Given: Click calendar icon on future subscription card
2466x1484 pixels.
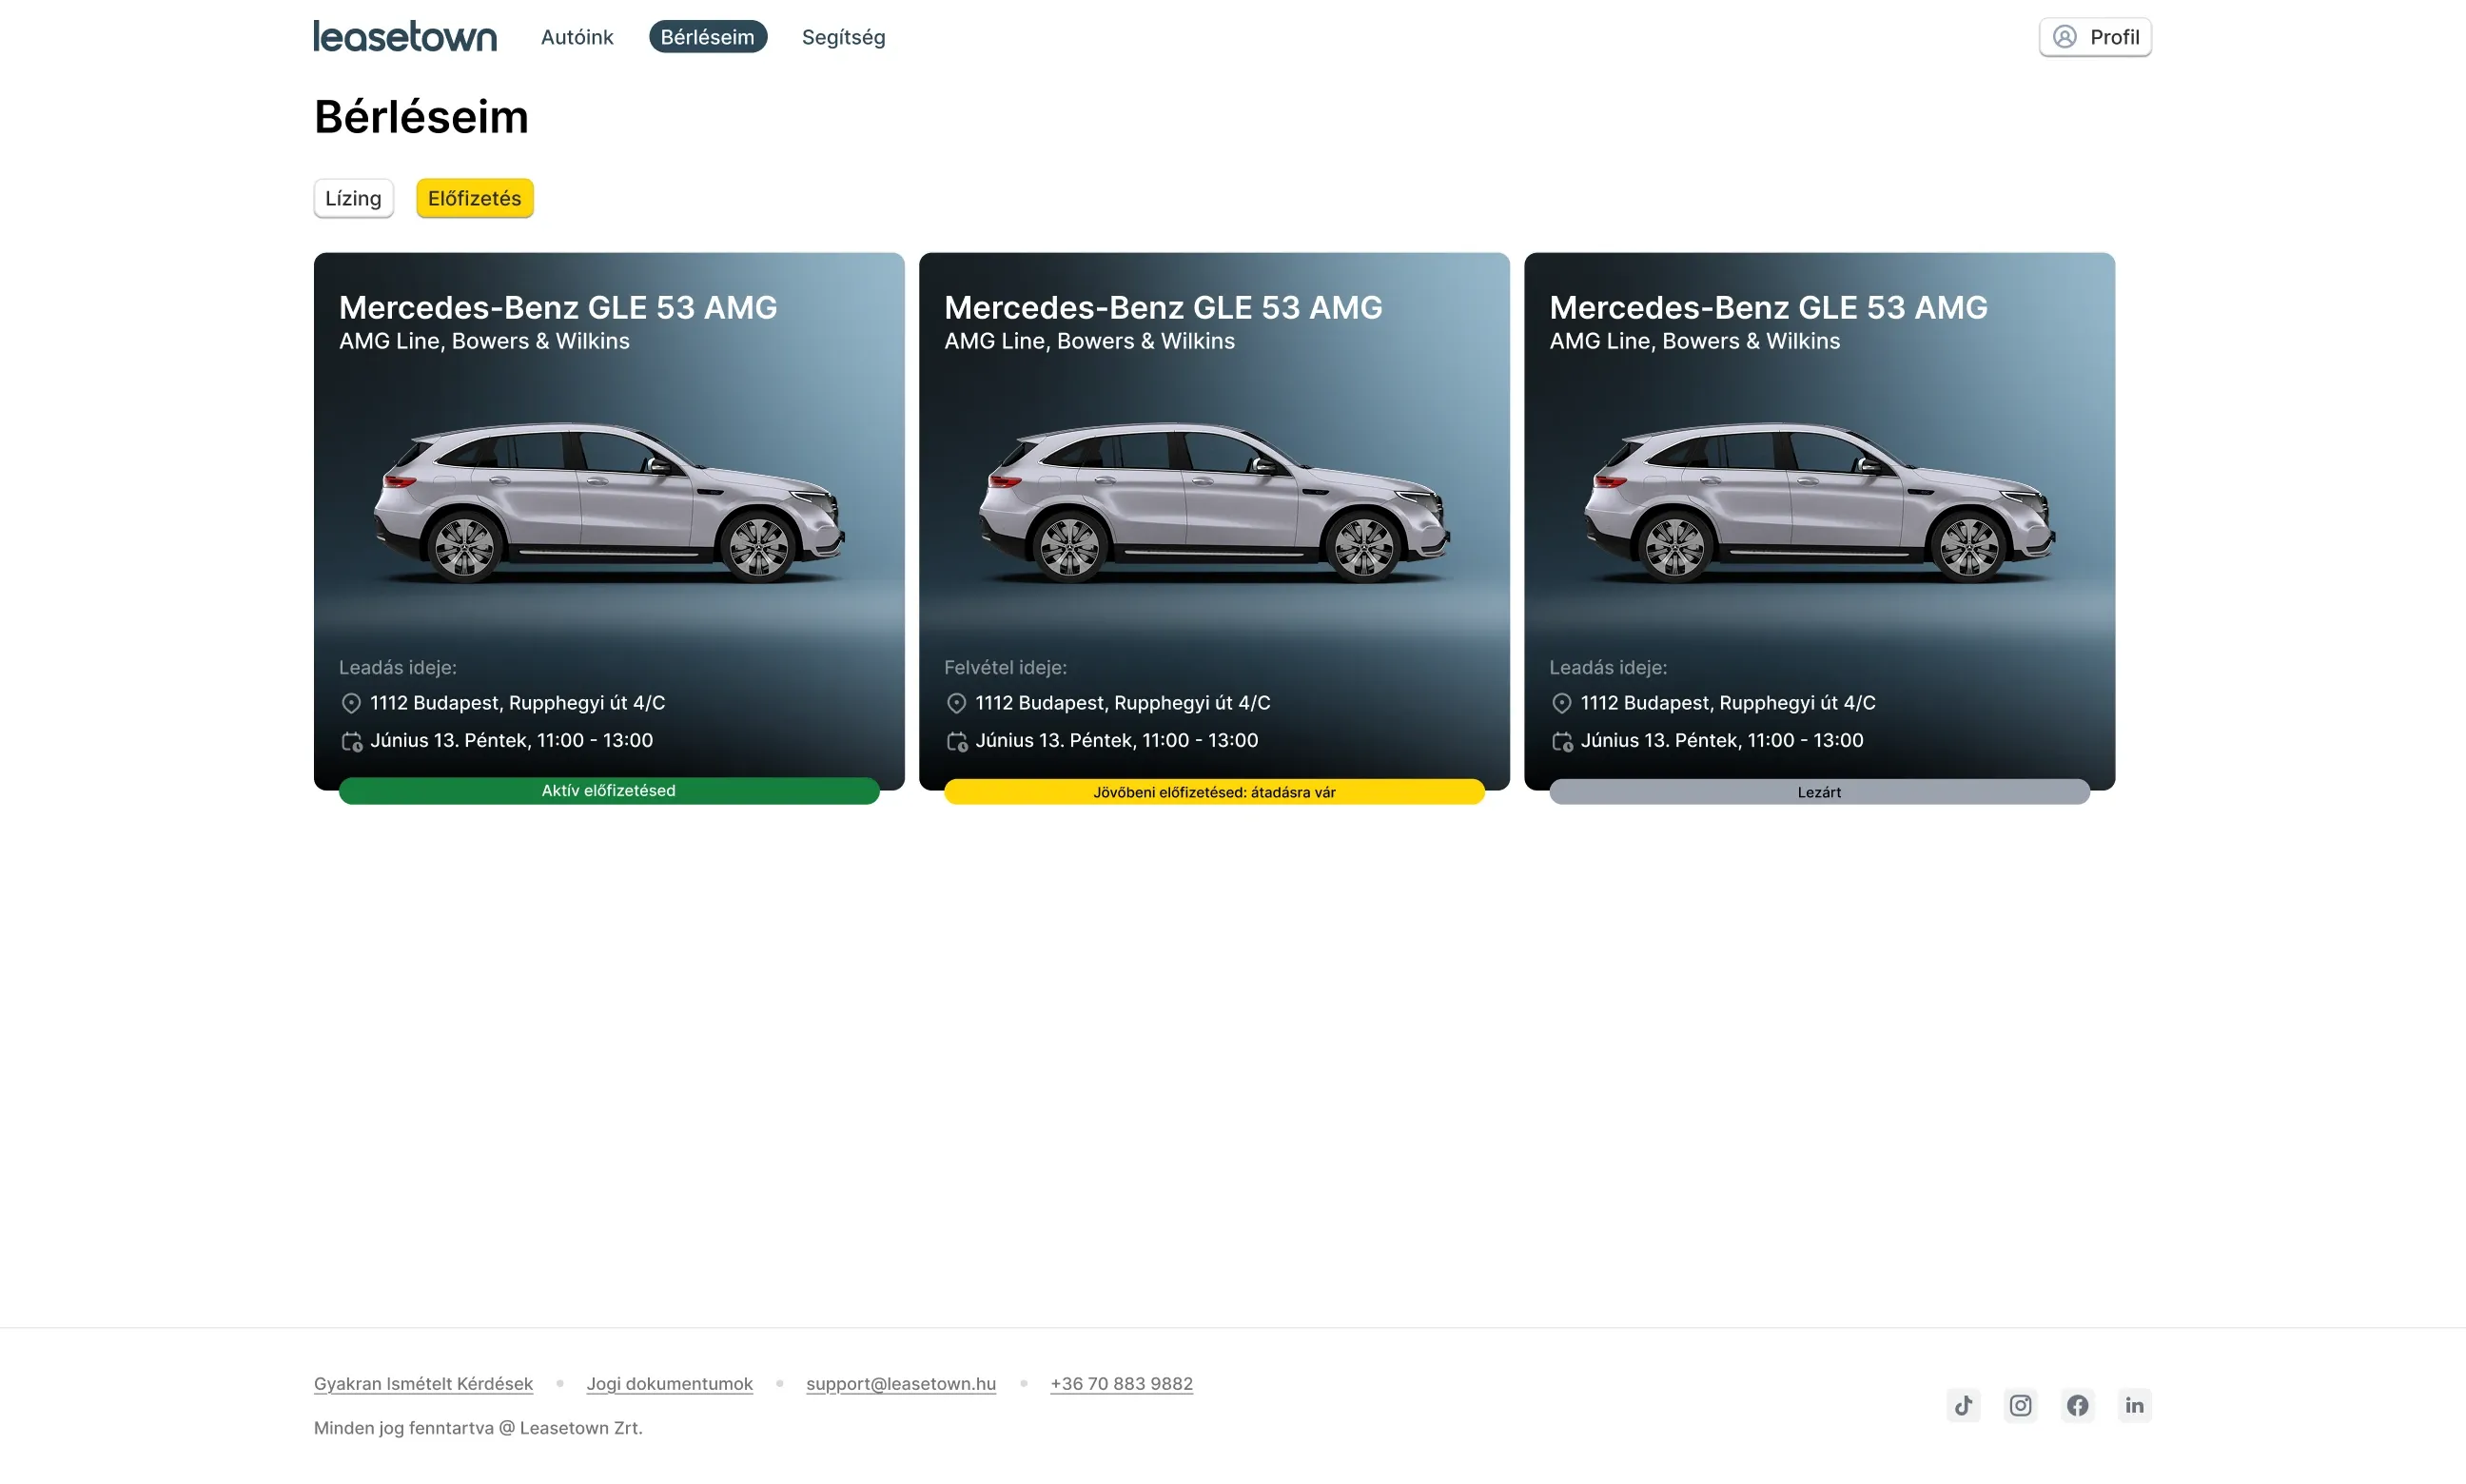Looking at the screenshot, I should pos(956,741).
